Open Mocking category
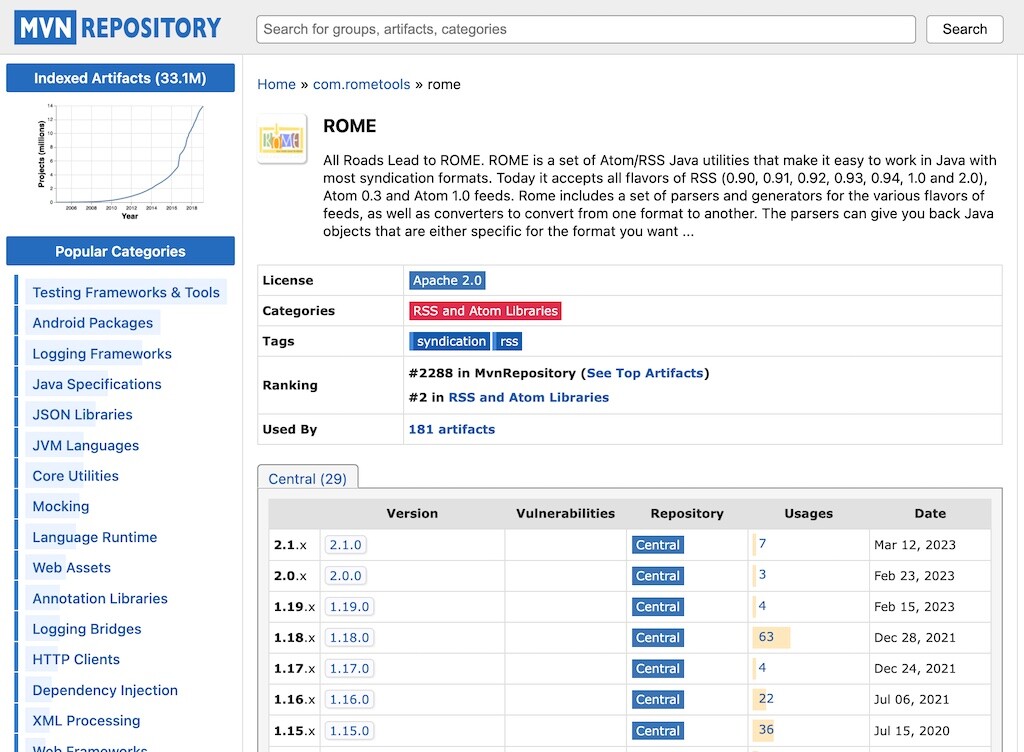 coord(61,506)
